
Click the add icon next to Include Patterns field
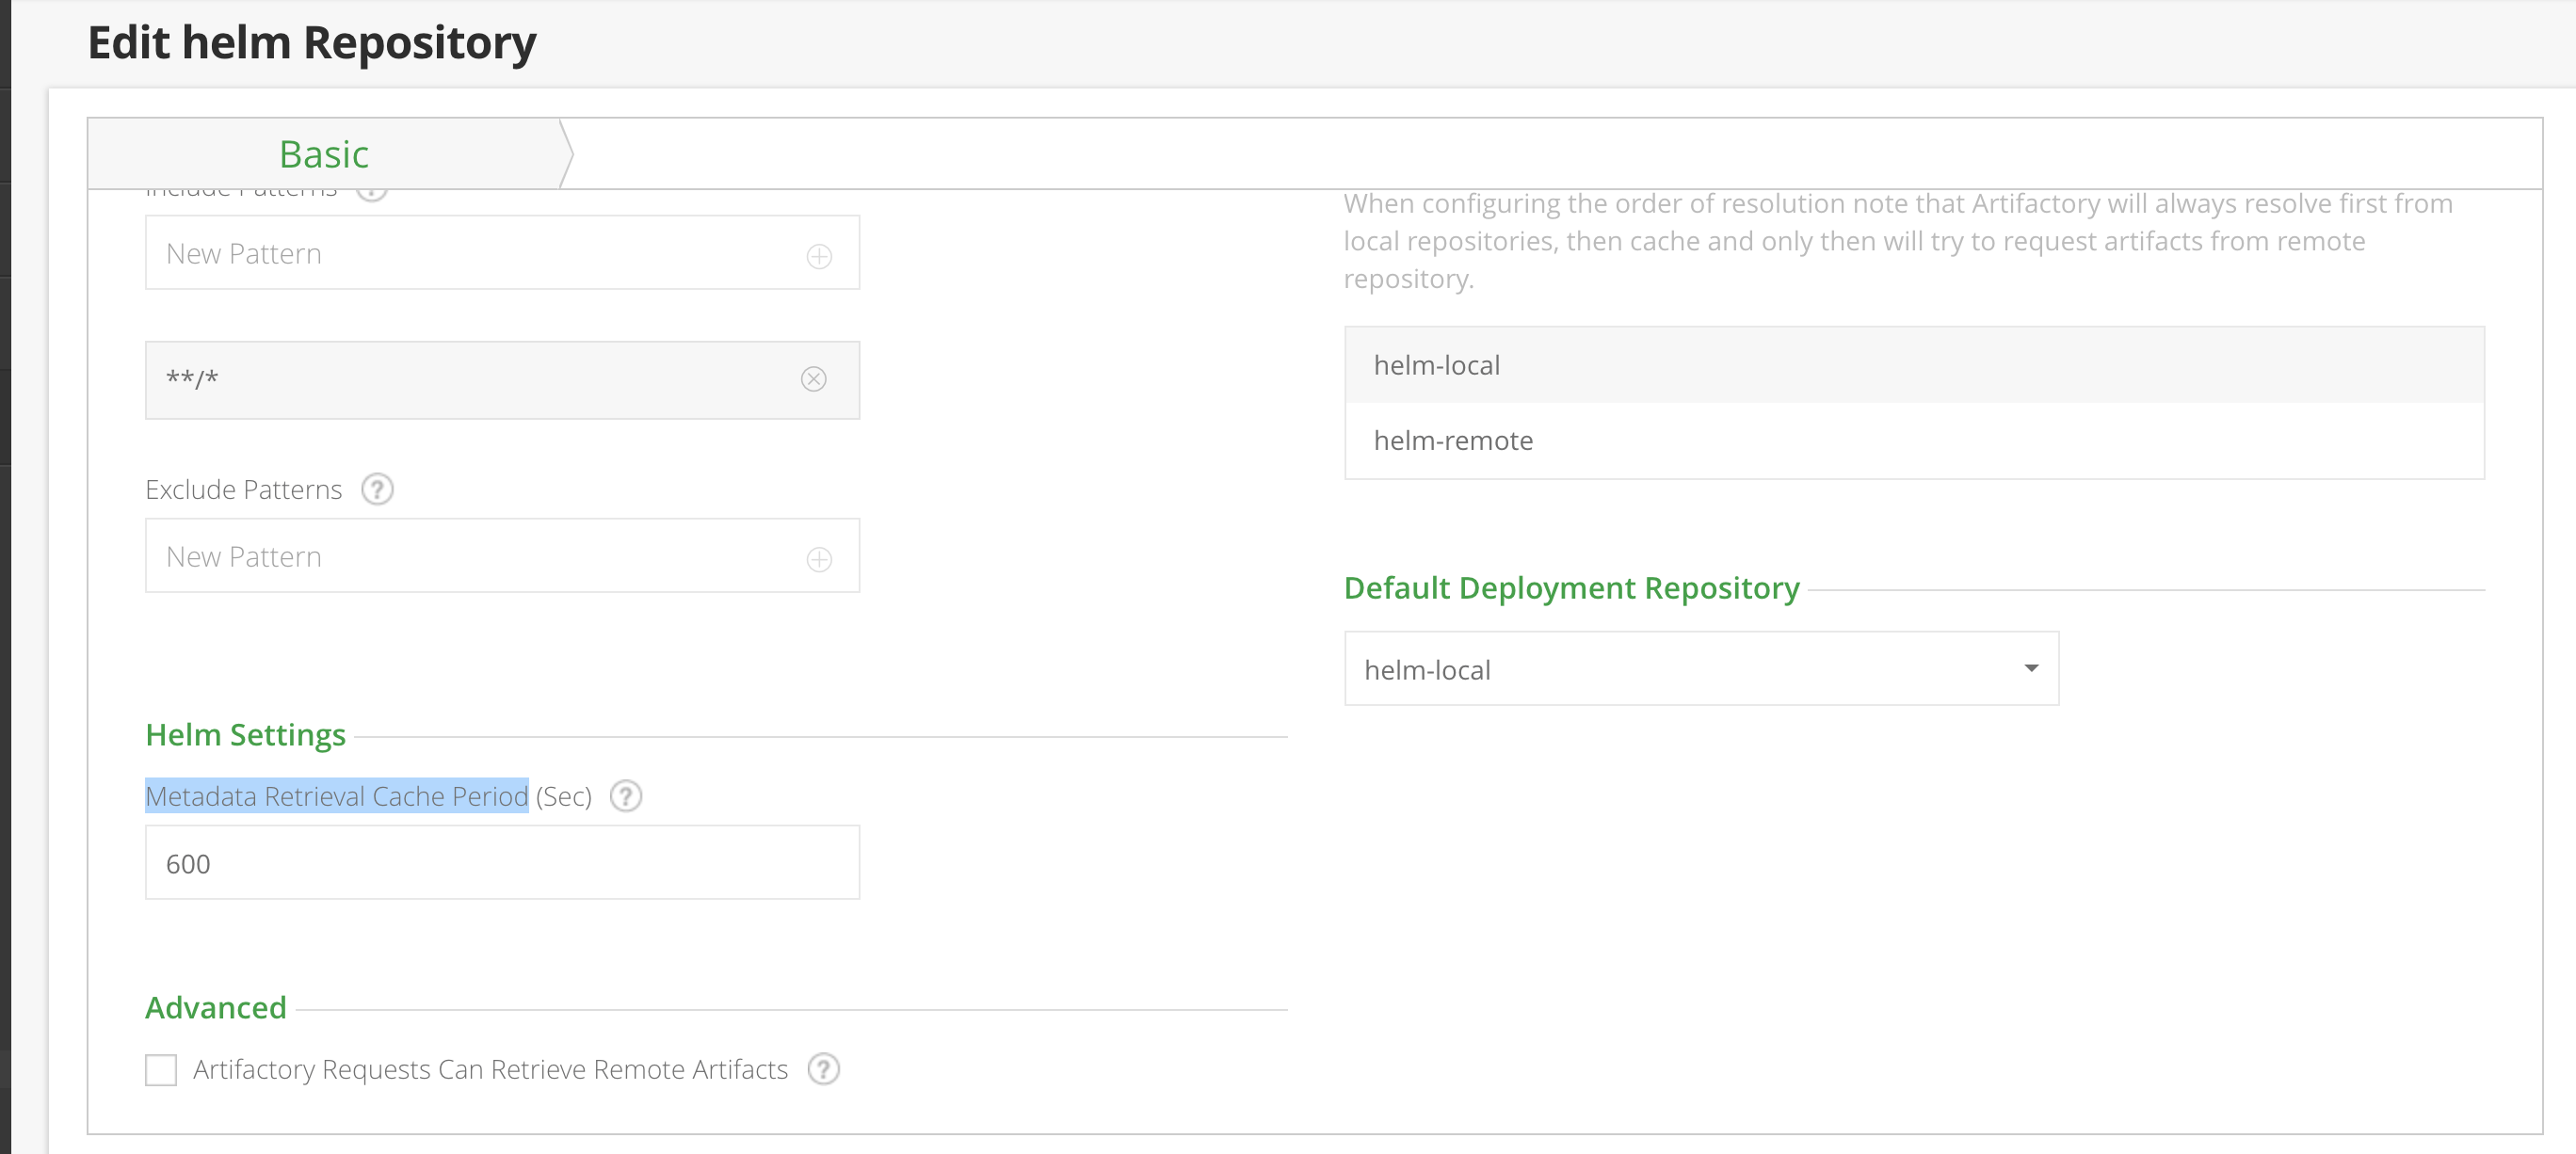click(819, 256)
